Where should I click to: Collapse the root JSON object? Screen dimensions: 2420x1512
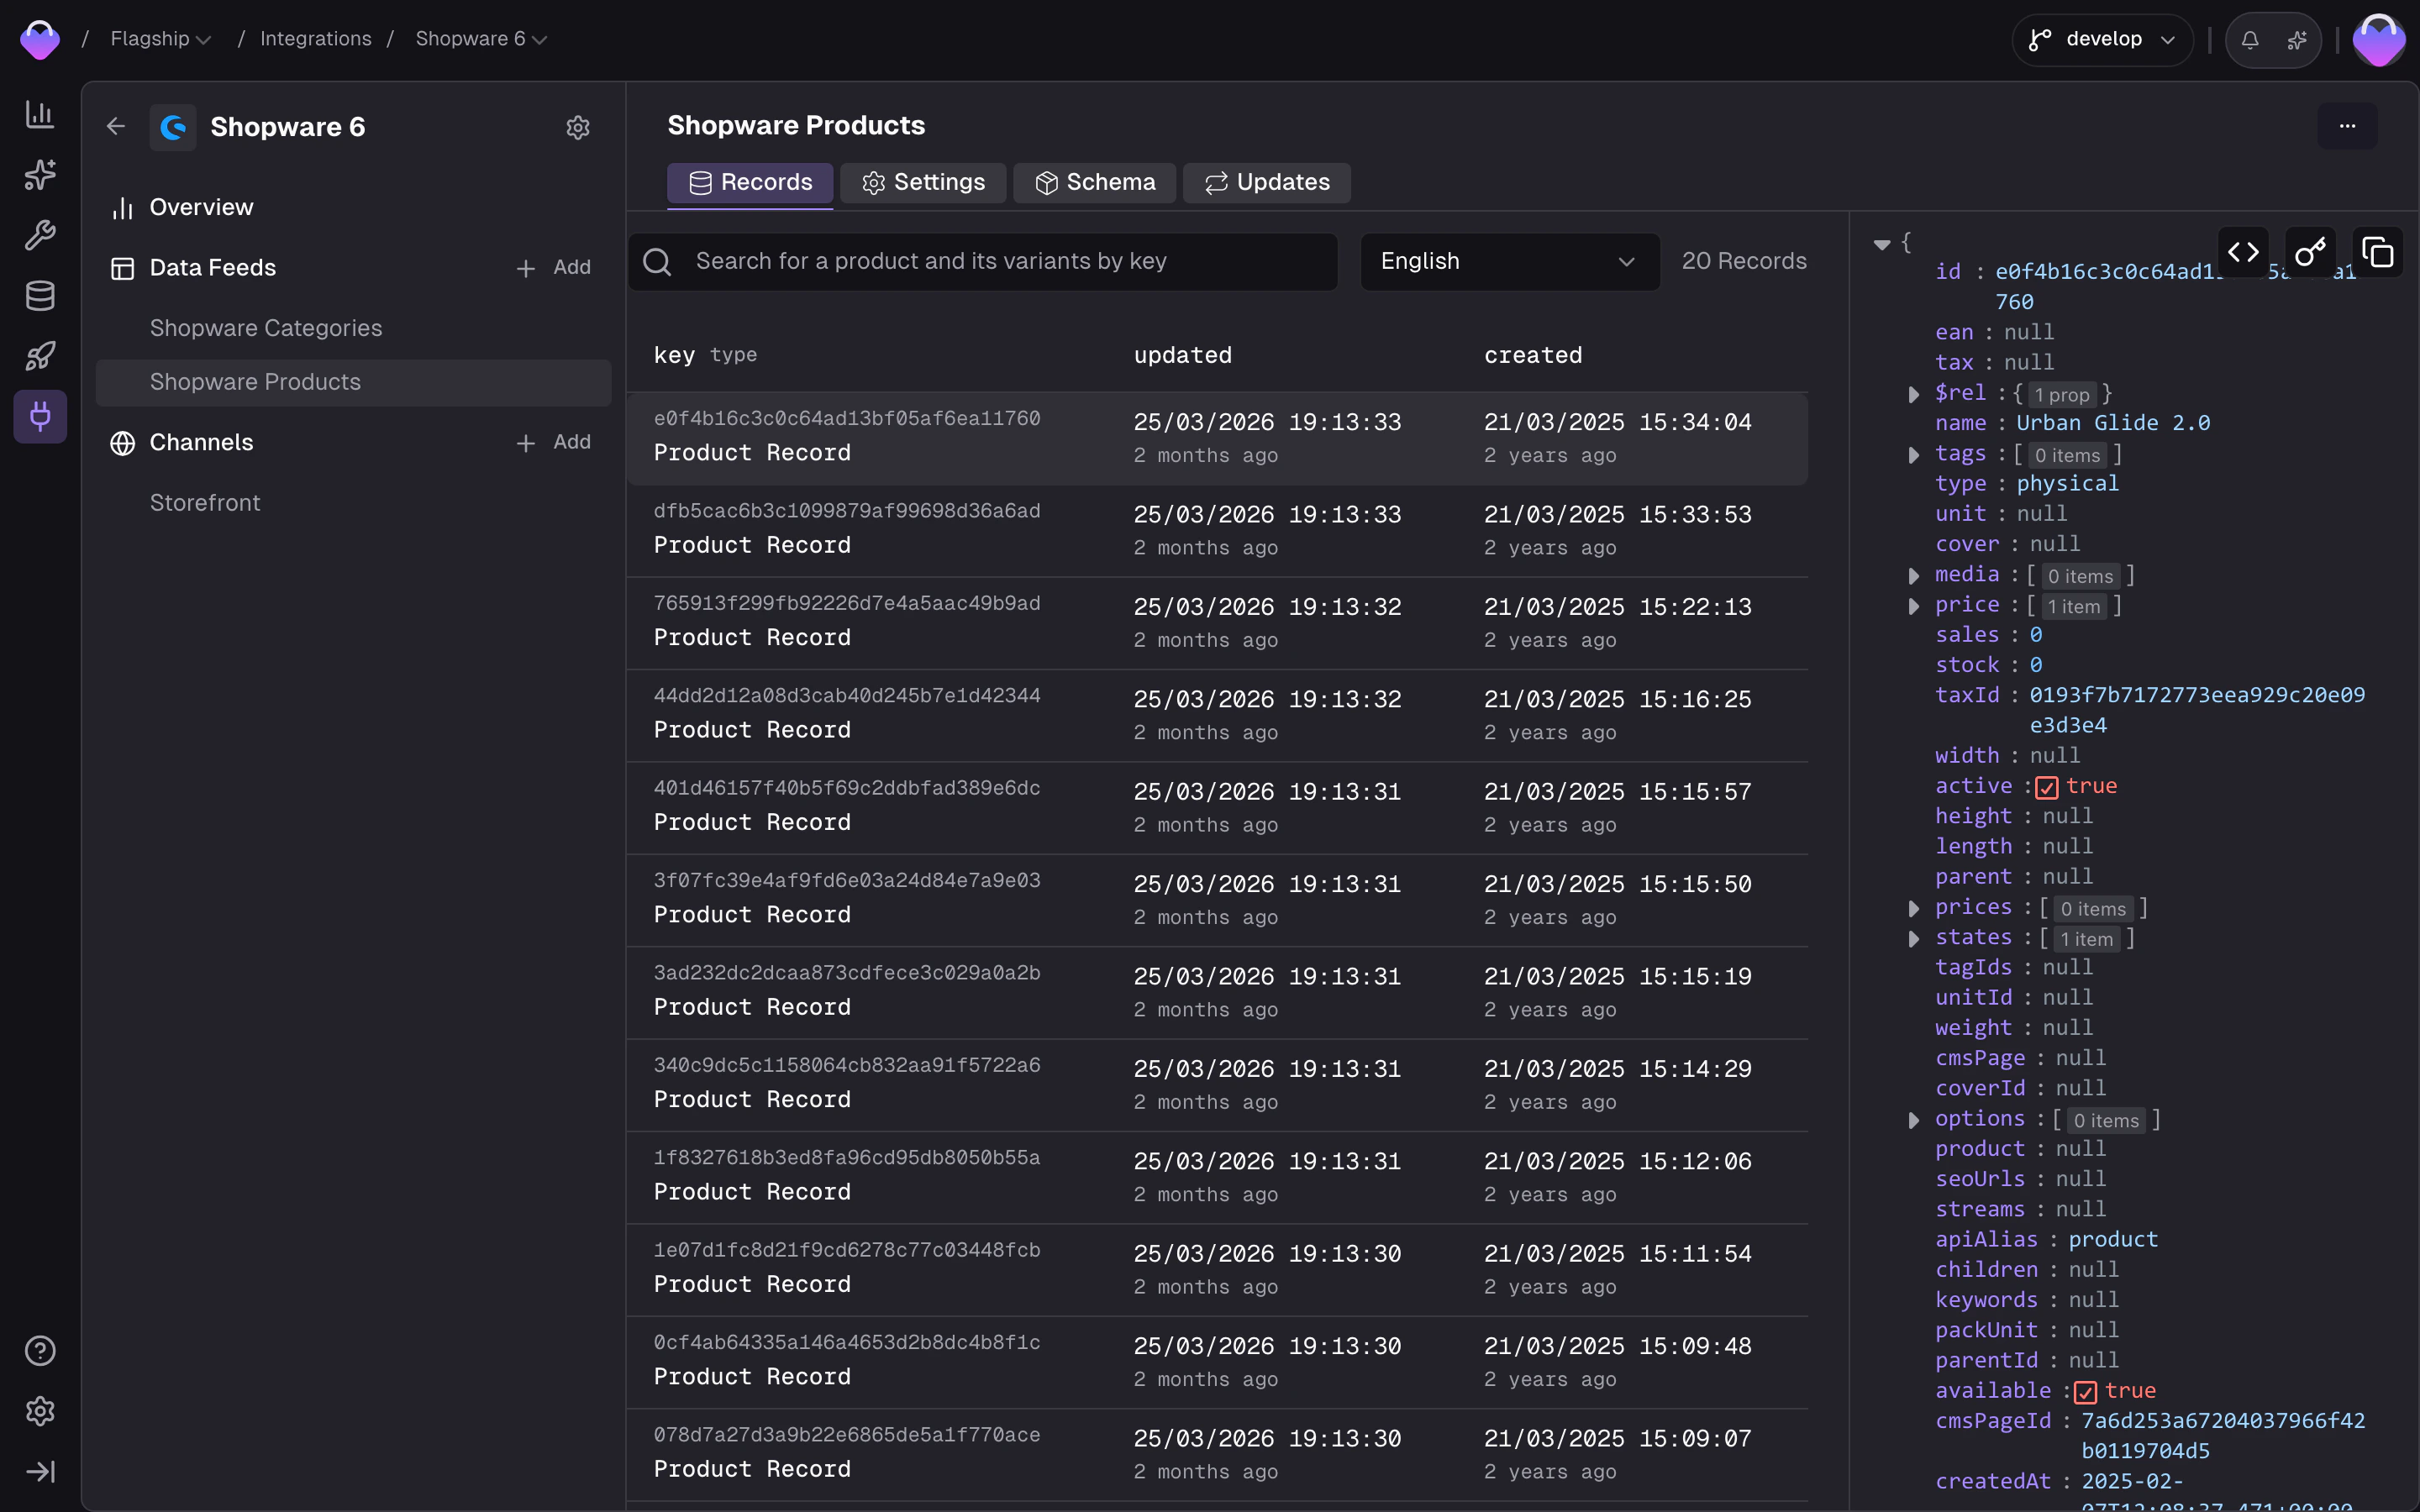pos(1882,244)
